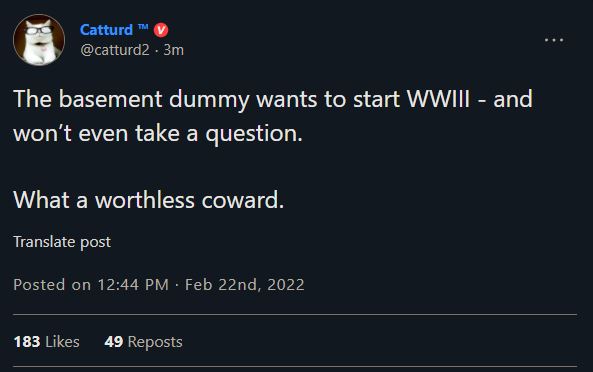This screenshot has width=593, height=372.
Task: Click the trademark symbol after Catturd
Action: click(143, 27)
